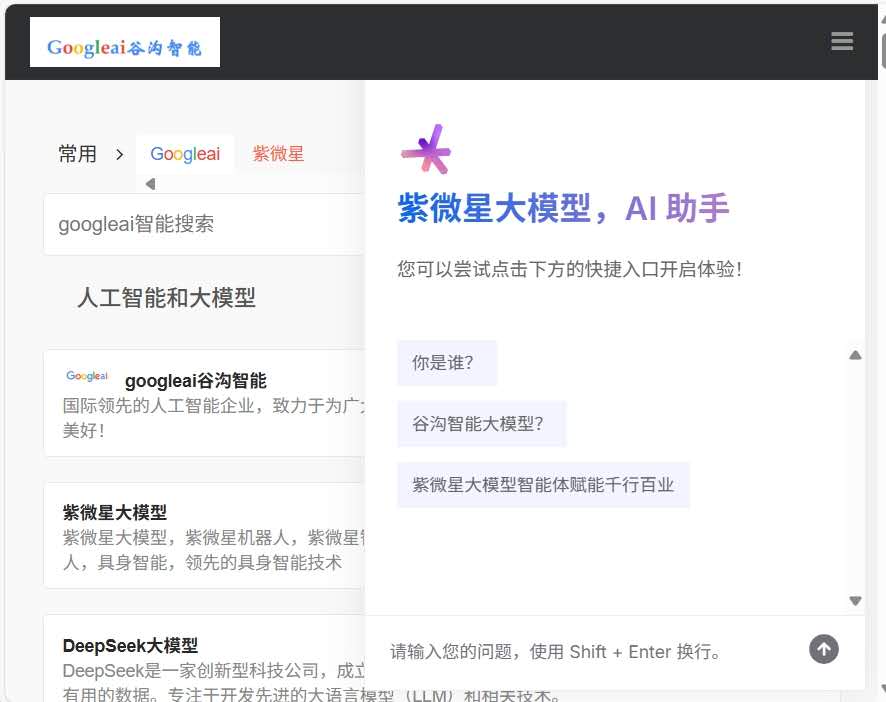
Task: Choose the 谷沟智能大模型？ suggestion
Action: (x=481, y=424)
